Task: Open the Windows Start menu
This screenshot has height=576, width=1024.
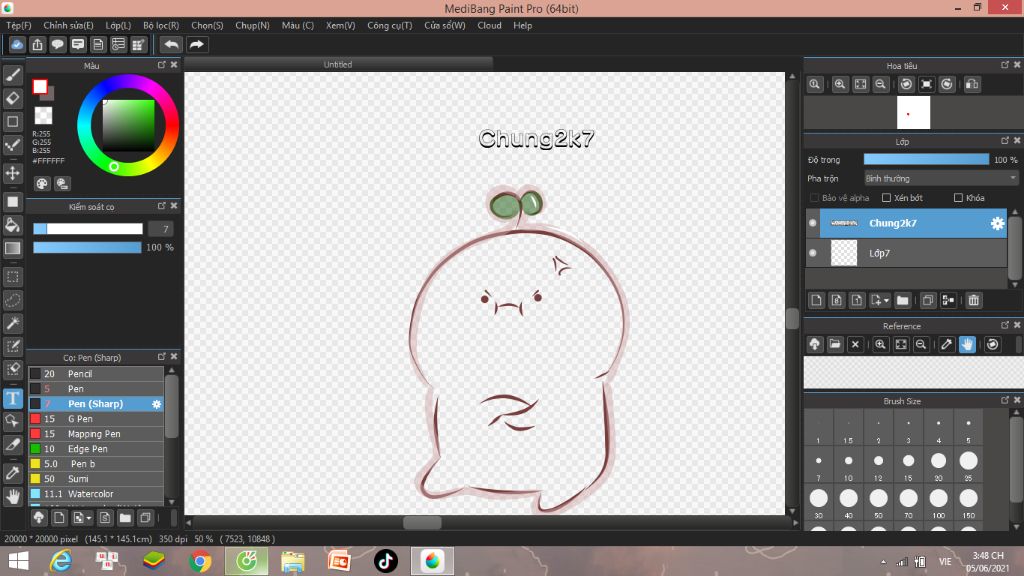Action: 18,562
